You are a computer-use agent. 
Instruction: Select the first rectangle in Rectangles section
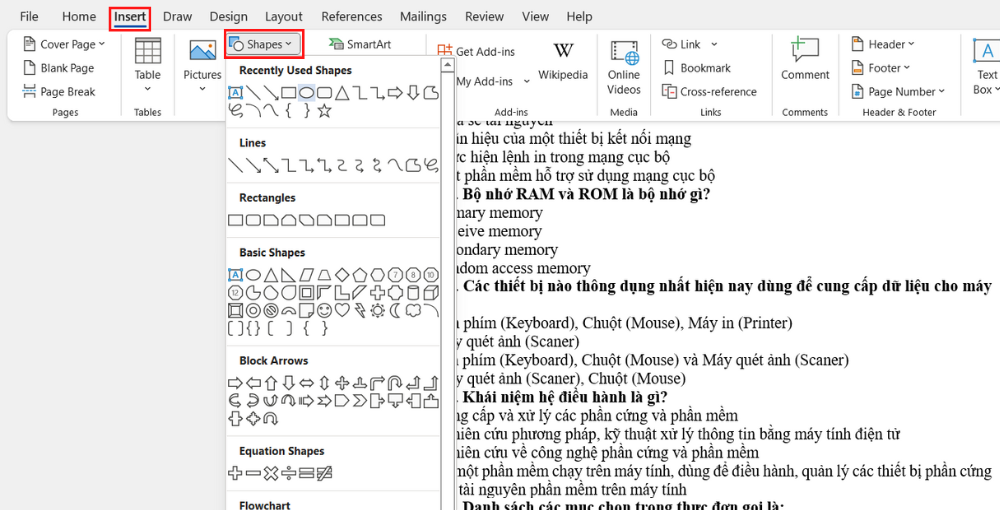coord(235,221)
